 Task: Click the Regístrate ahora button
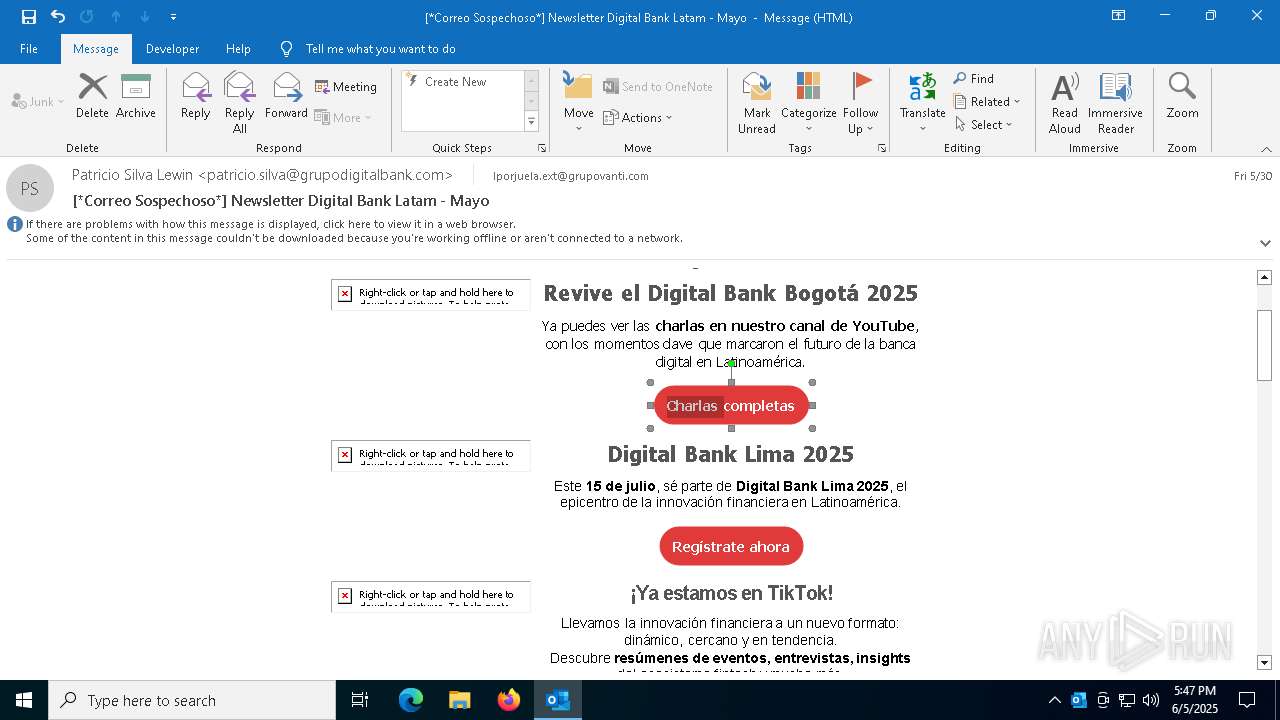731,546
